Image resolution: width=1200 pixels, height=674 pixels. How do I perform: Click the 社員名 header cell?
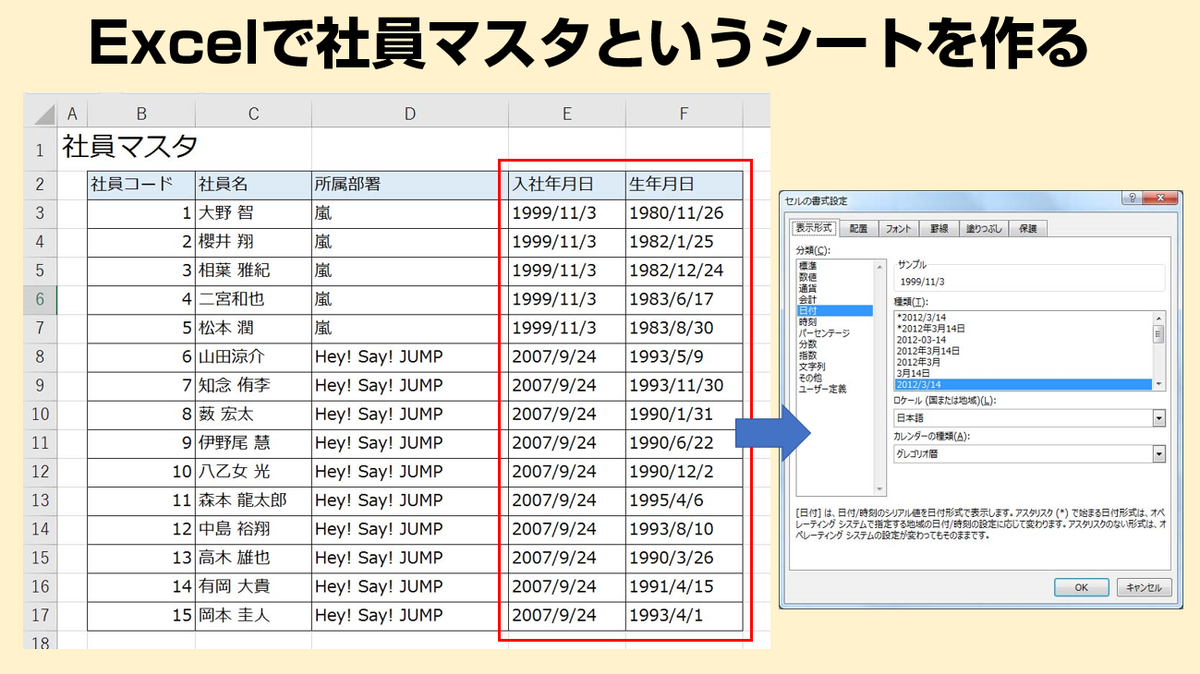click(253, 185)
